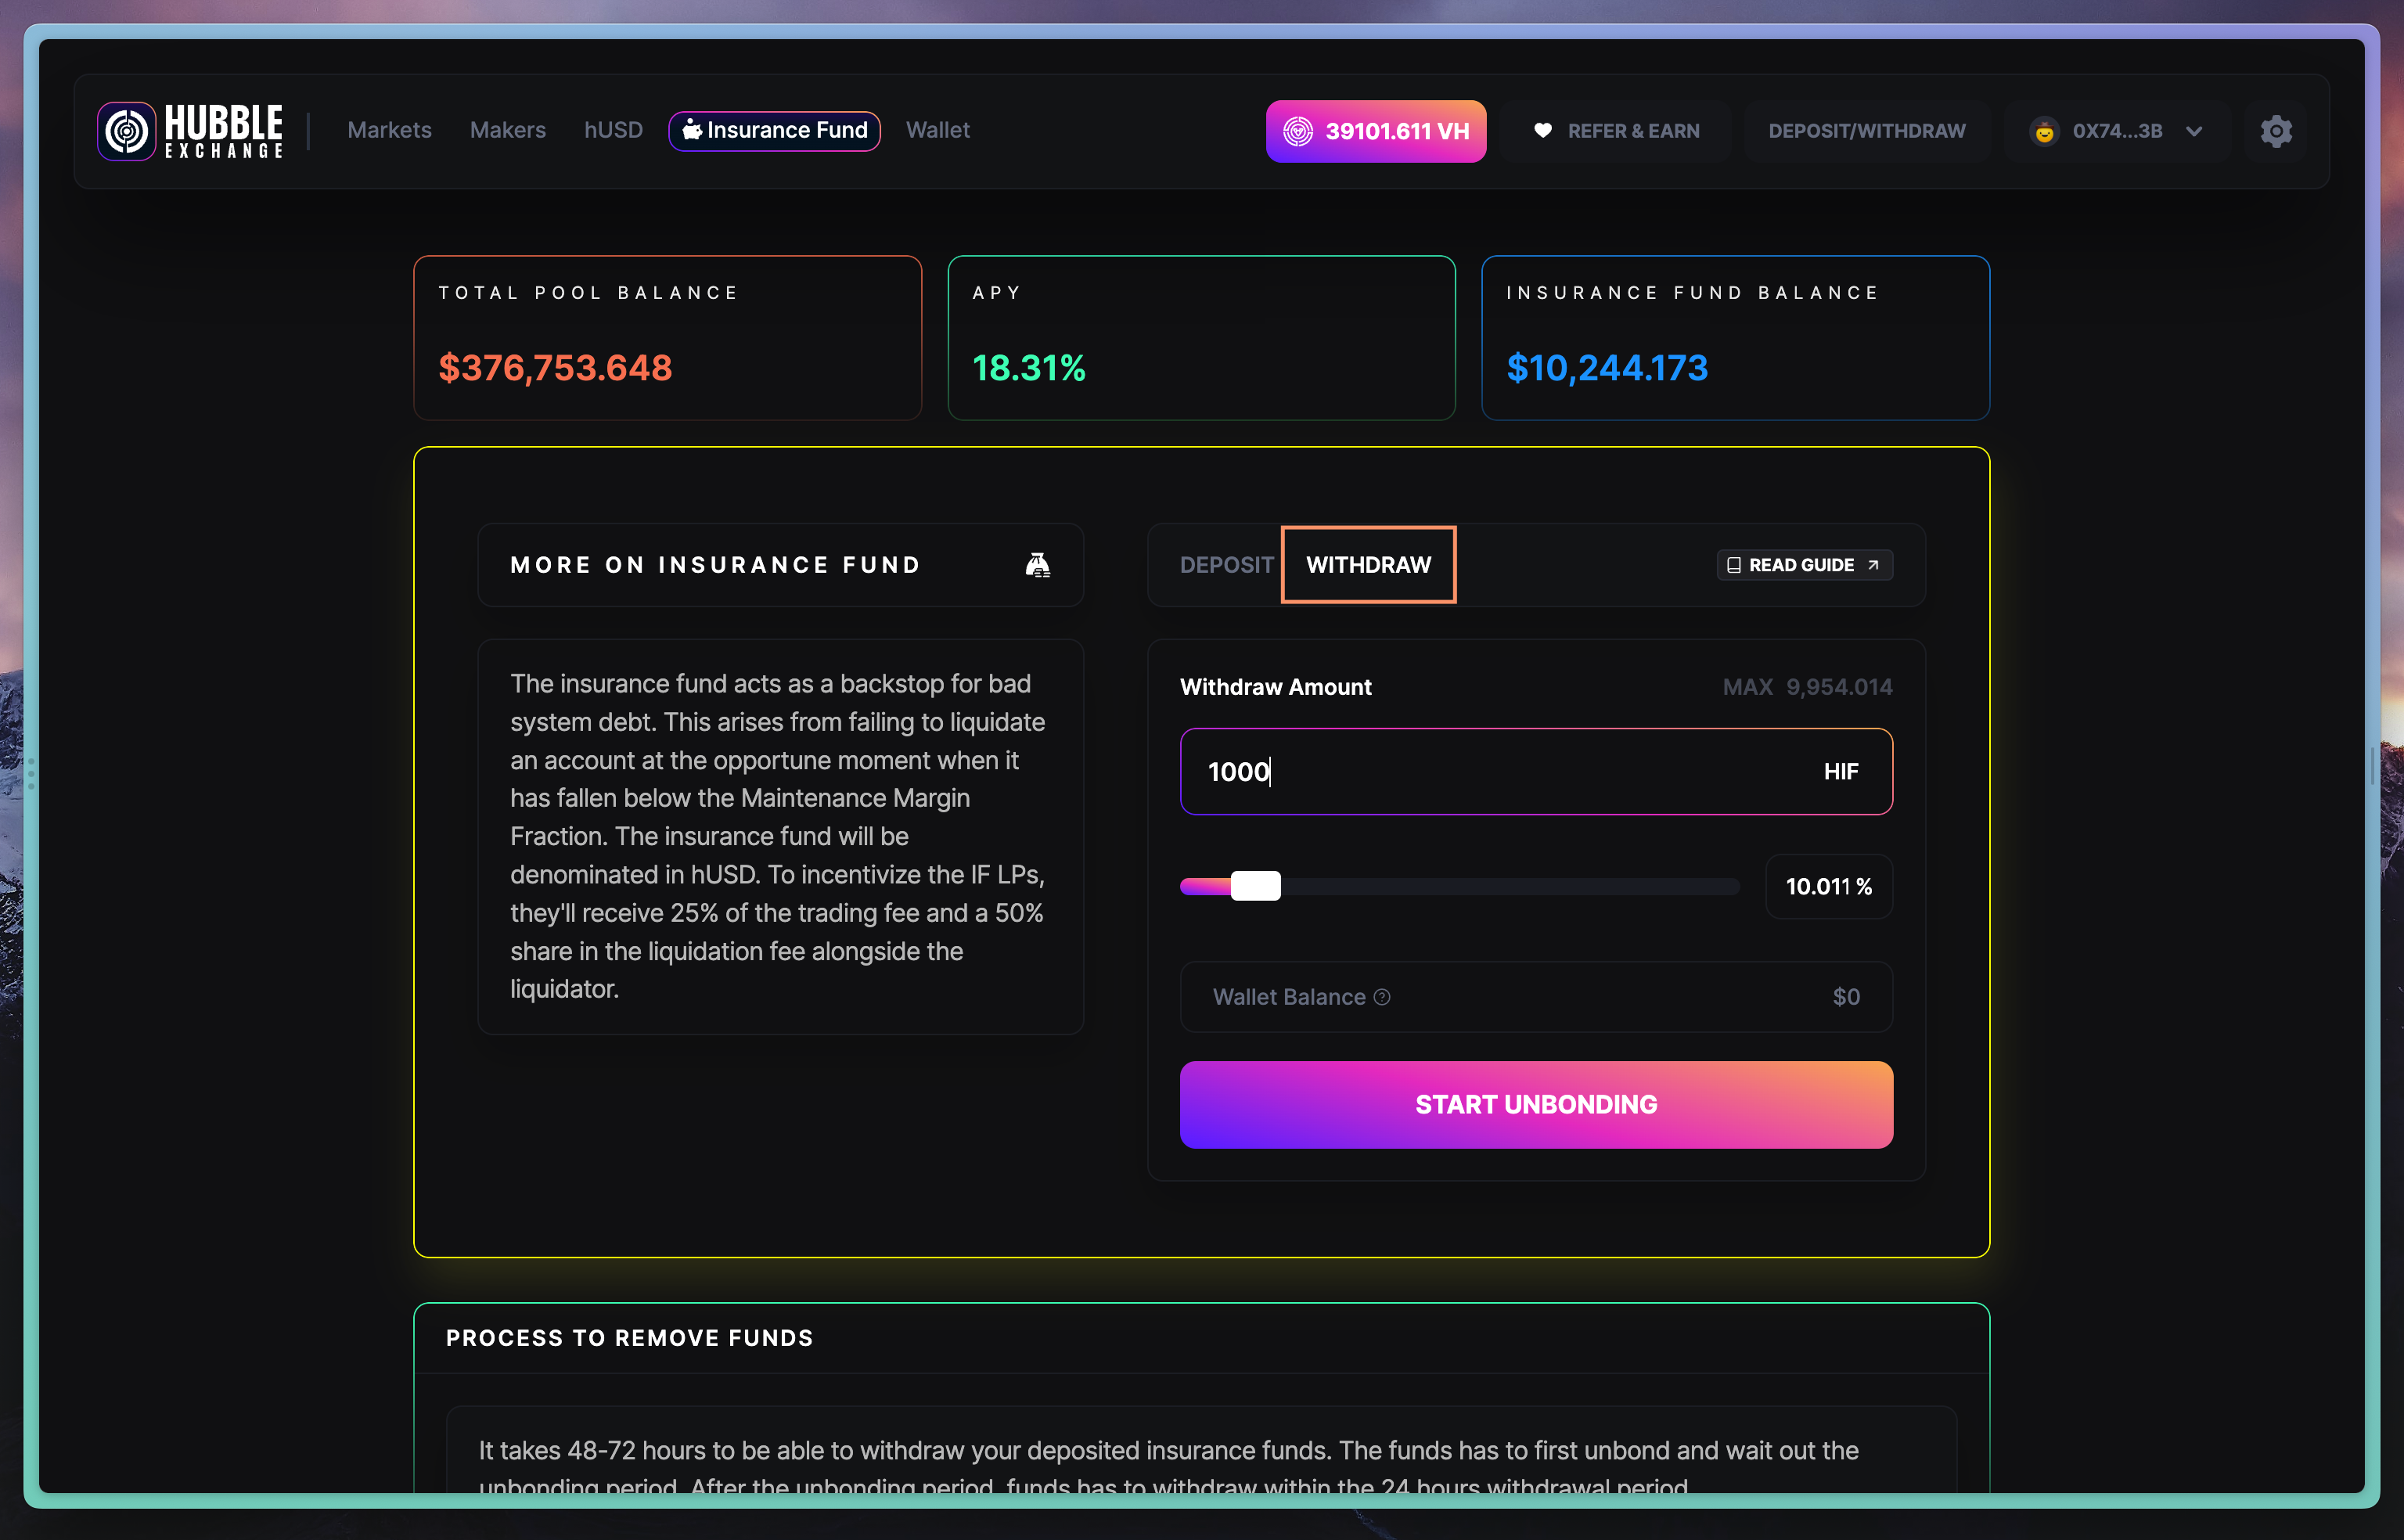Click the More On Insurance Fund heading
The height and width of the screenshot is (1540, 2404).
click(x=716, y=565)
